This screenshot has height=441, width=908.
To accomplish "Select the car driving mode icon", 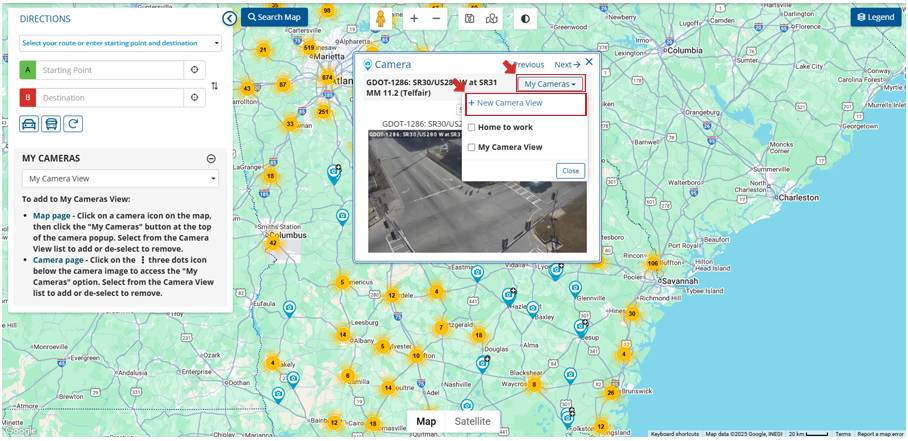I will pyautogui.click(x=29, y=124).
